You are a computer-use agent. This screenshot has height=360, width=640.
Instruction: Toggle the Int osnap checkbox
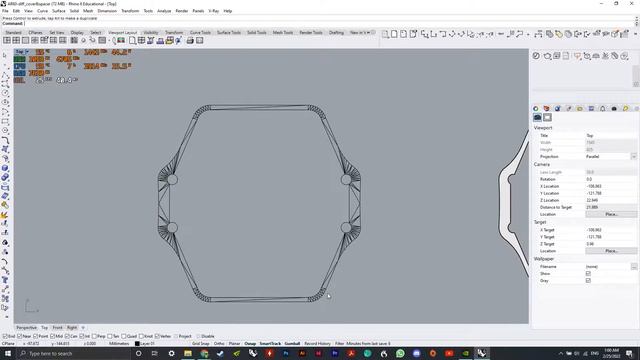pyautogui.click(x=82, y=336)
